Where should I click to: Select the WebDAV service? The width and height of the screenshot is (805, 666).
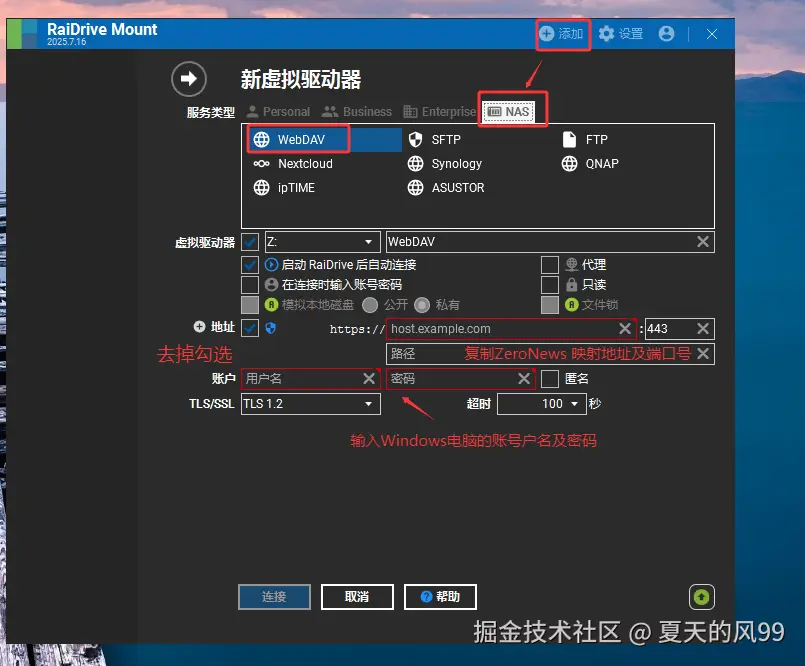[324, 140]
